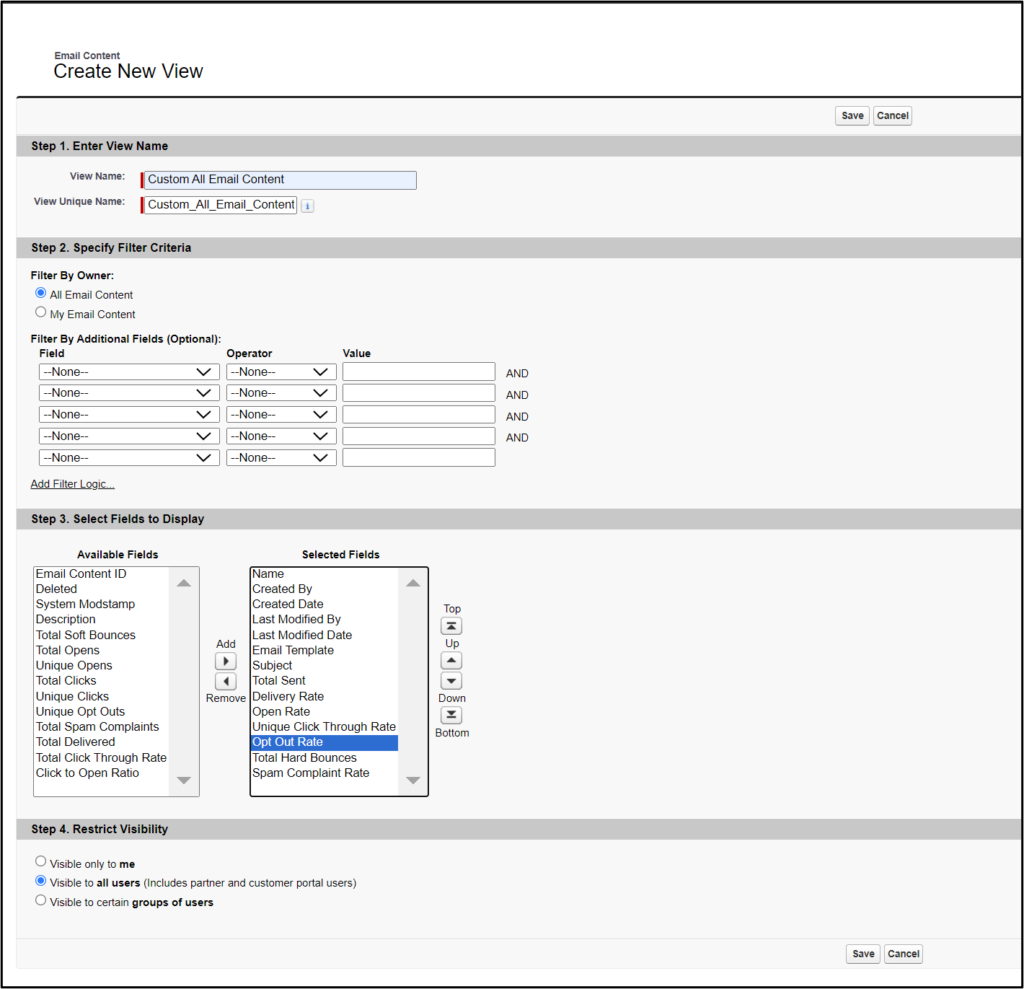Open second filter Field dropdown
The image size is (1024, 989).
(x=129, y=393)
